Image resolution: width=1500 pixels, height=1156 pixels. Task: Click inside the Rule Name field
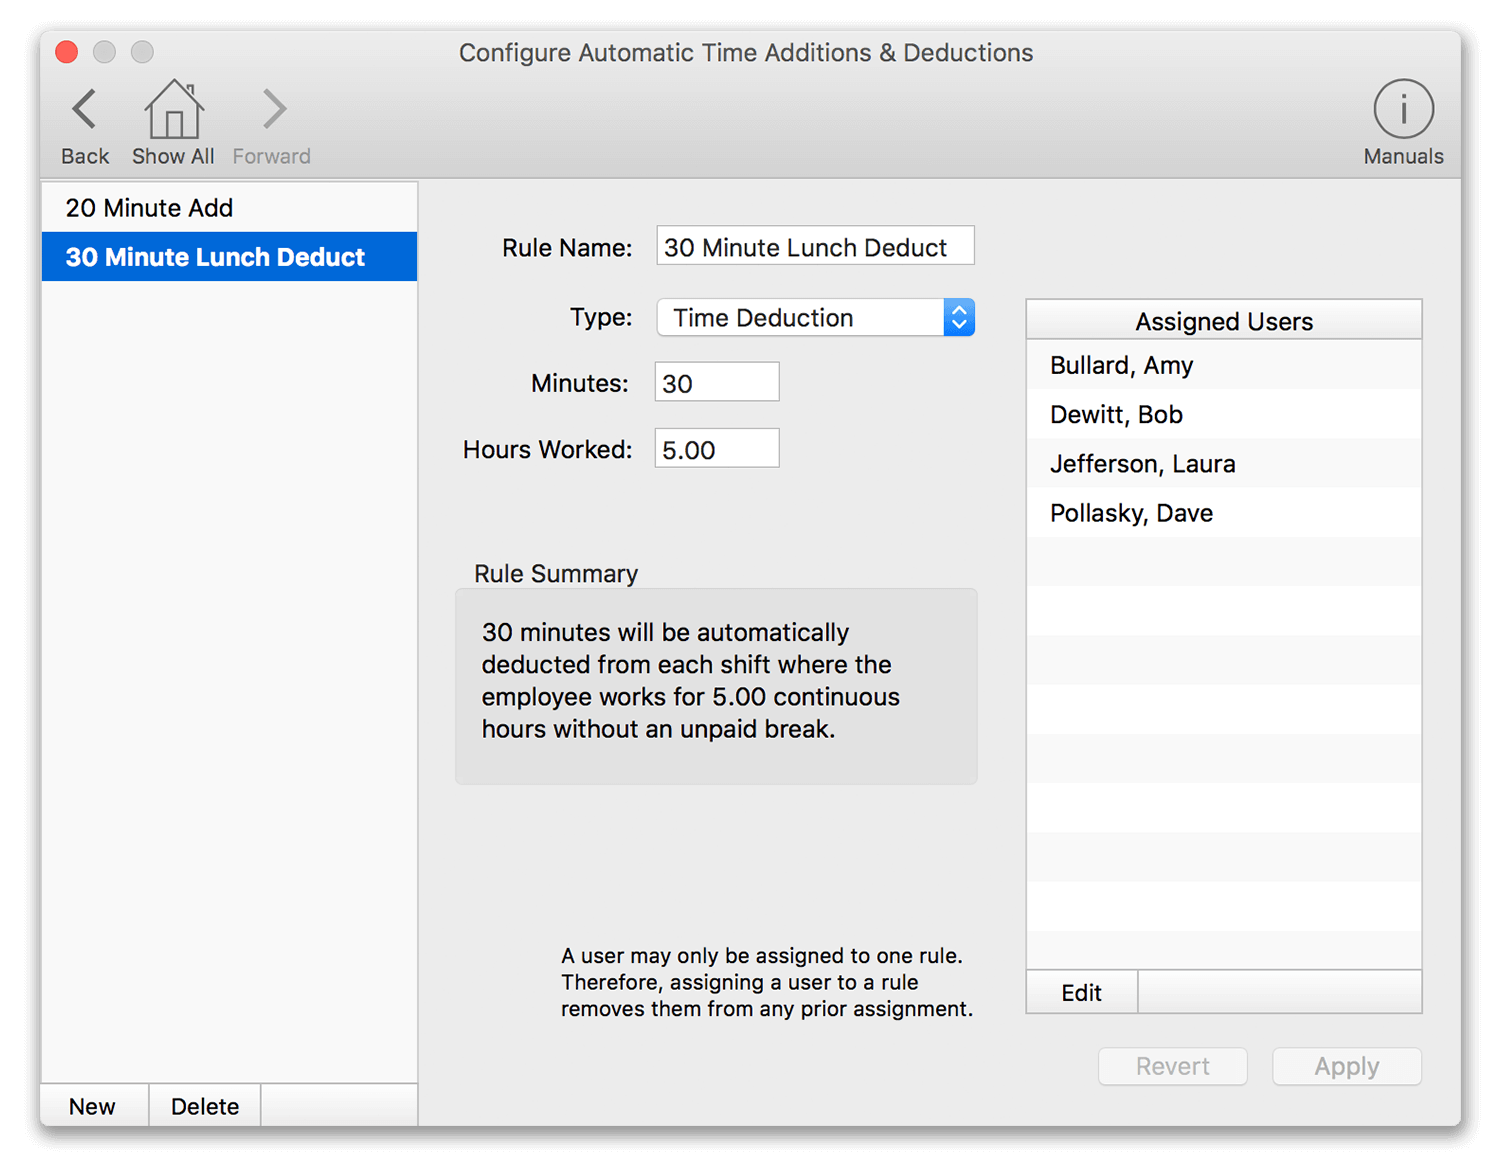pyautogui.click(x=814, y=246)
